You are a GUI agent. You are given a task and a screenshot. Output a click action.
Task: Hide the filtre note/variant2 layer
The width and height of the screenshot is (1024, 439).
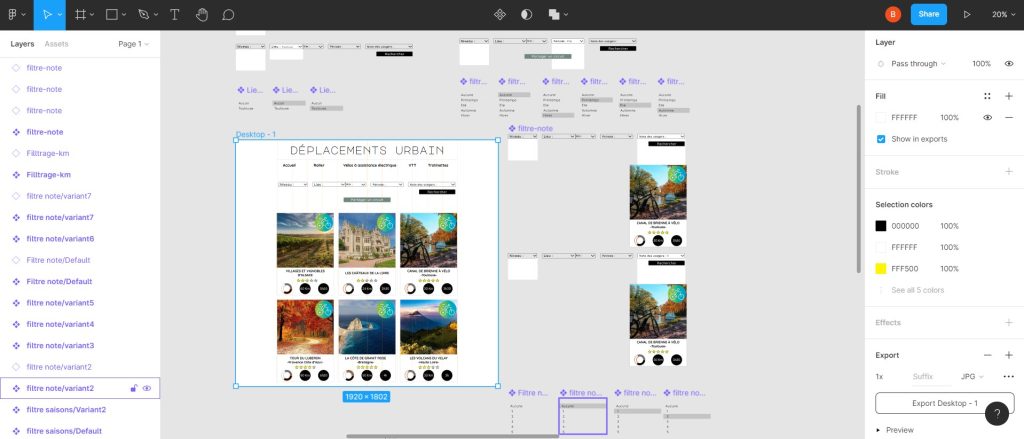tap(147, 388)
